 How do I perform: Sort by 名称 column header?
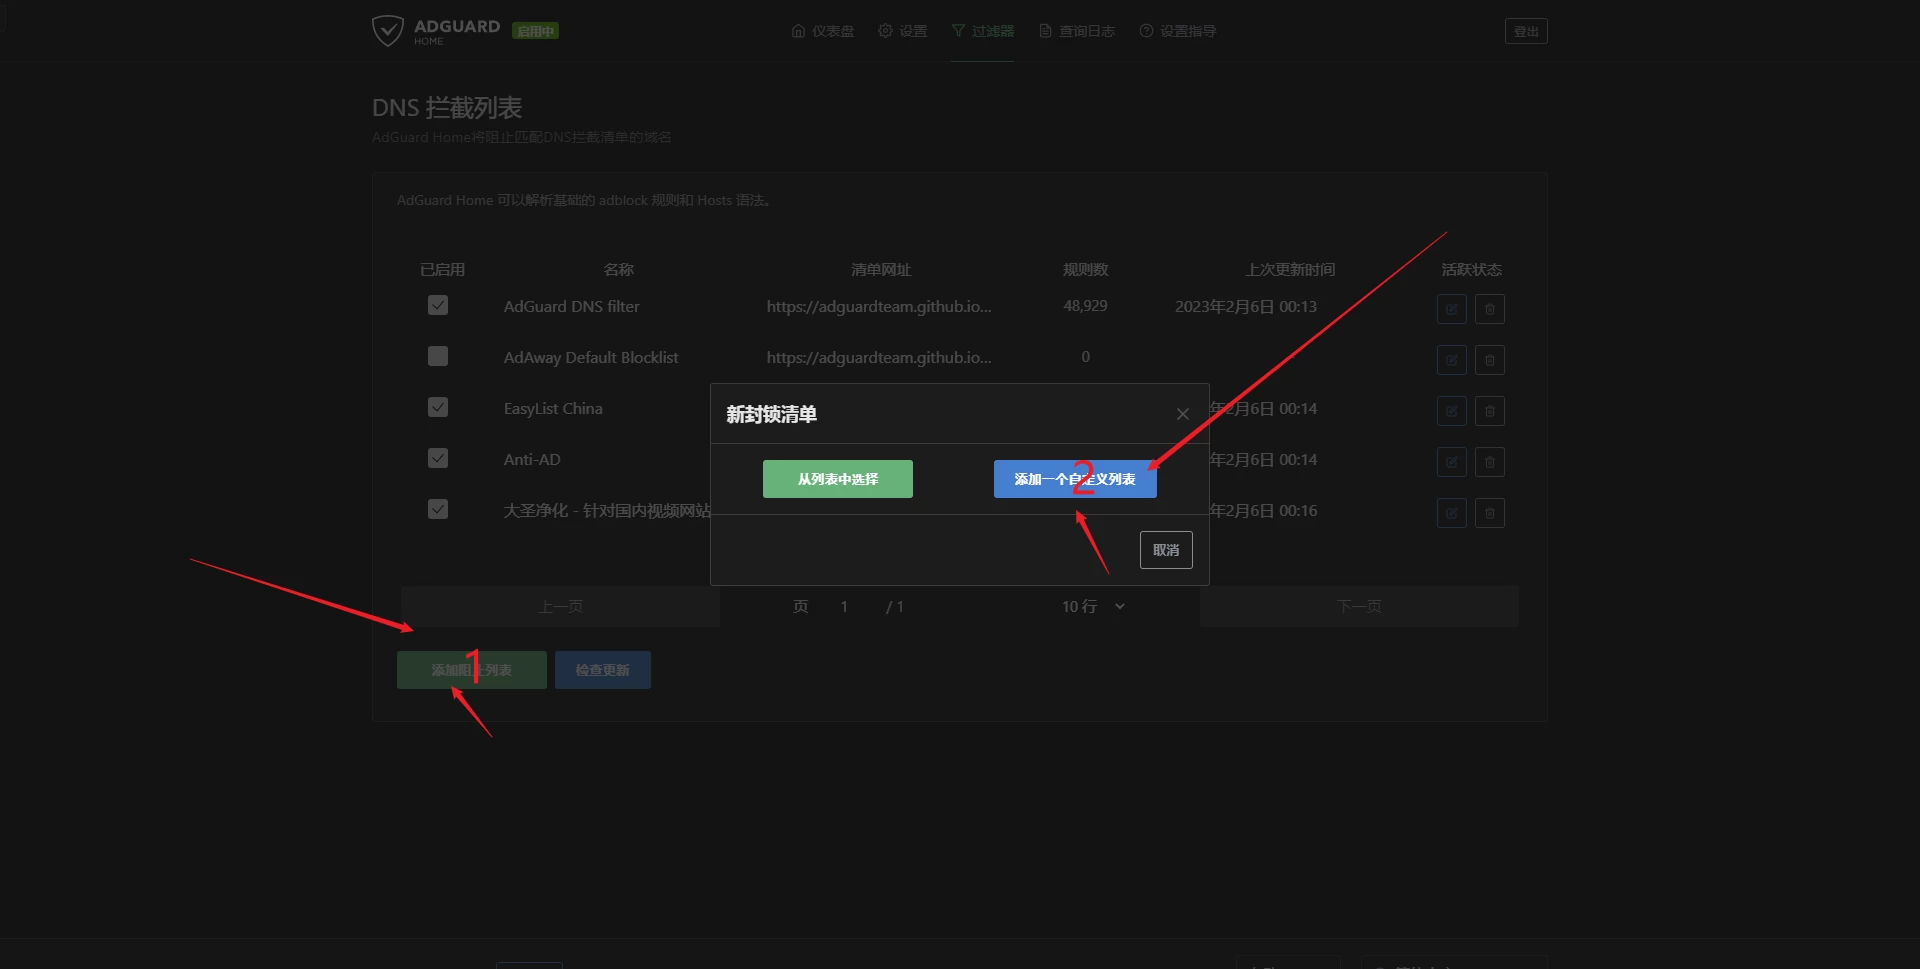[619, 269]
